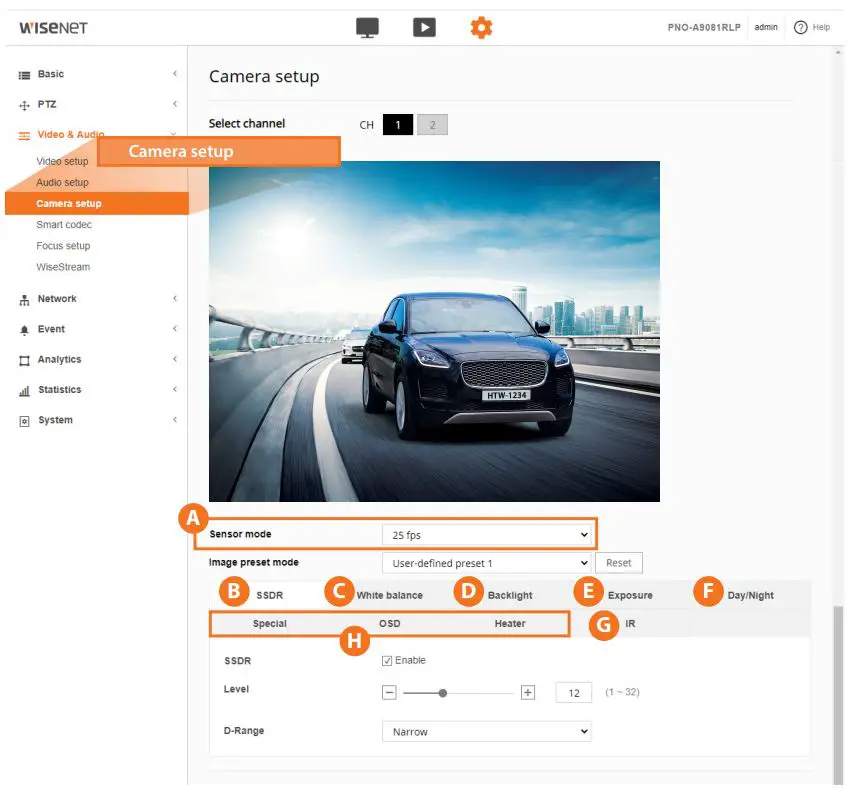Expand the Basic menu chevron
The height and width of the screenshot is (790, 848).
pyautogui.click(x=175, y=74)
